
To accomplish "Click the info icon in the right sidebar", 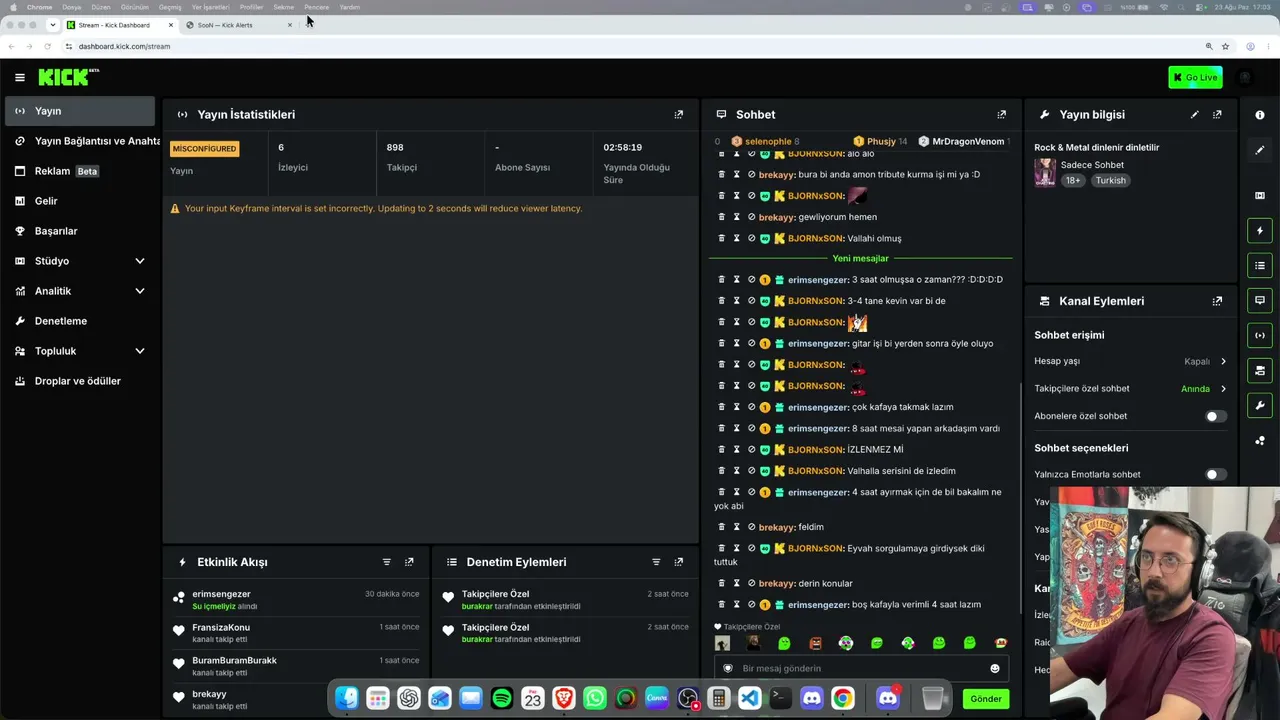I will (x=1259, y=115).
